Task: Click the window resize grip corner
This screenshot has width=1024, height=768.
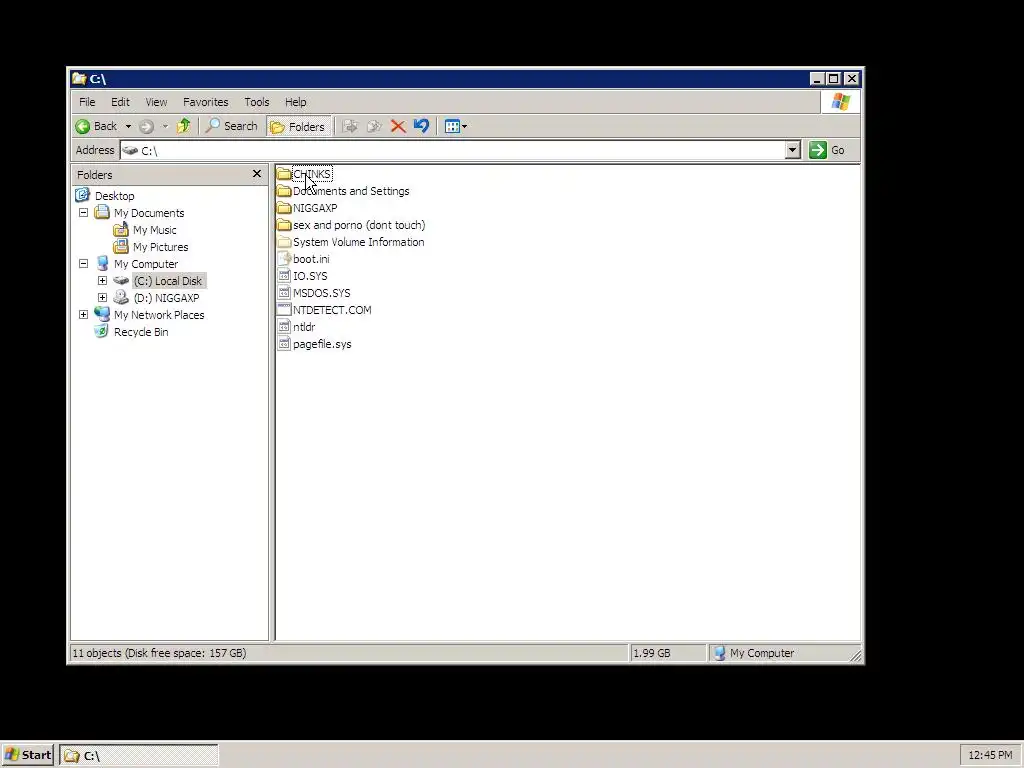Action: click(x=855, y=655)
